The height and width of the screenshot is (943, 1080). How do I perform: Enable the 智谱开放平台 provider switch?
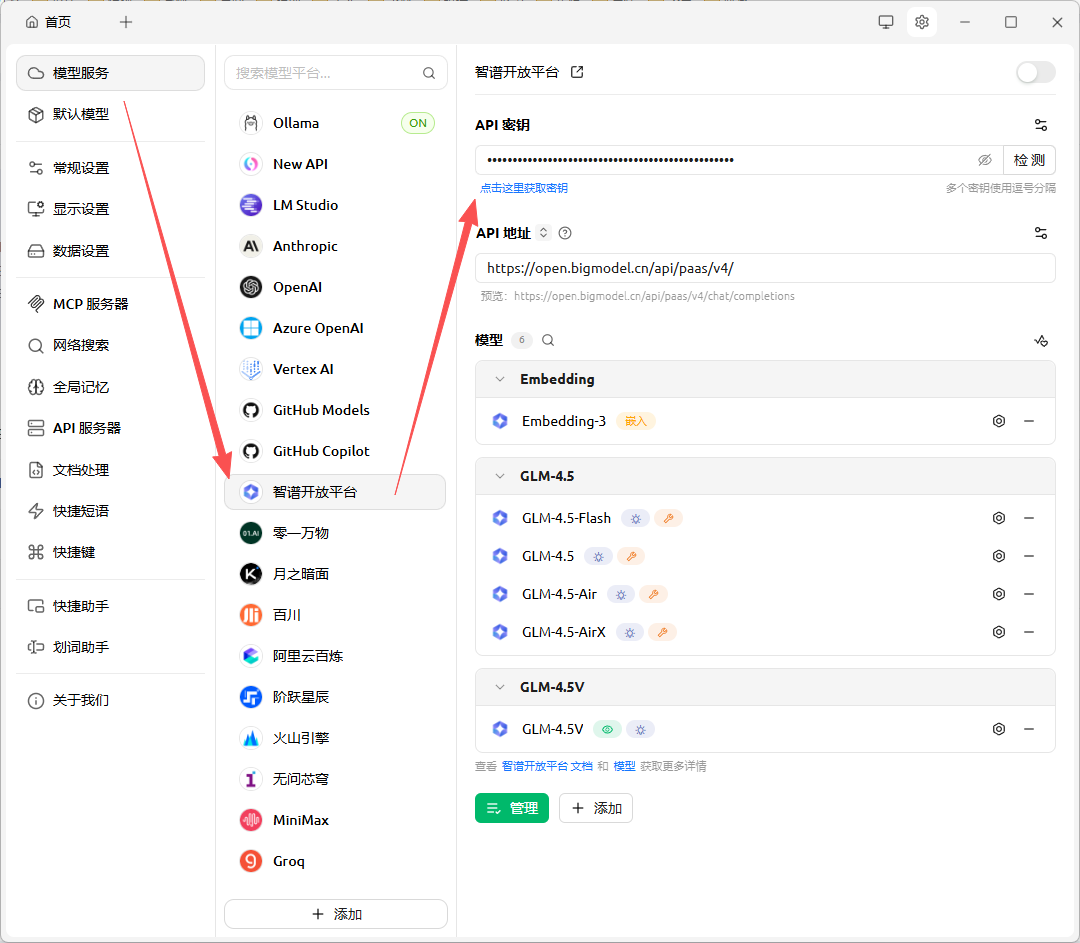[x=1035, y=72]
